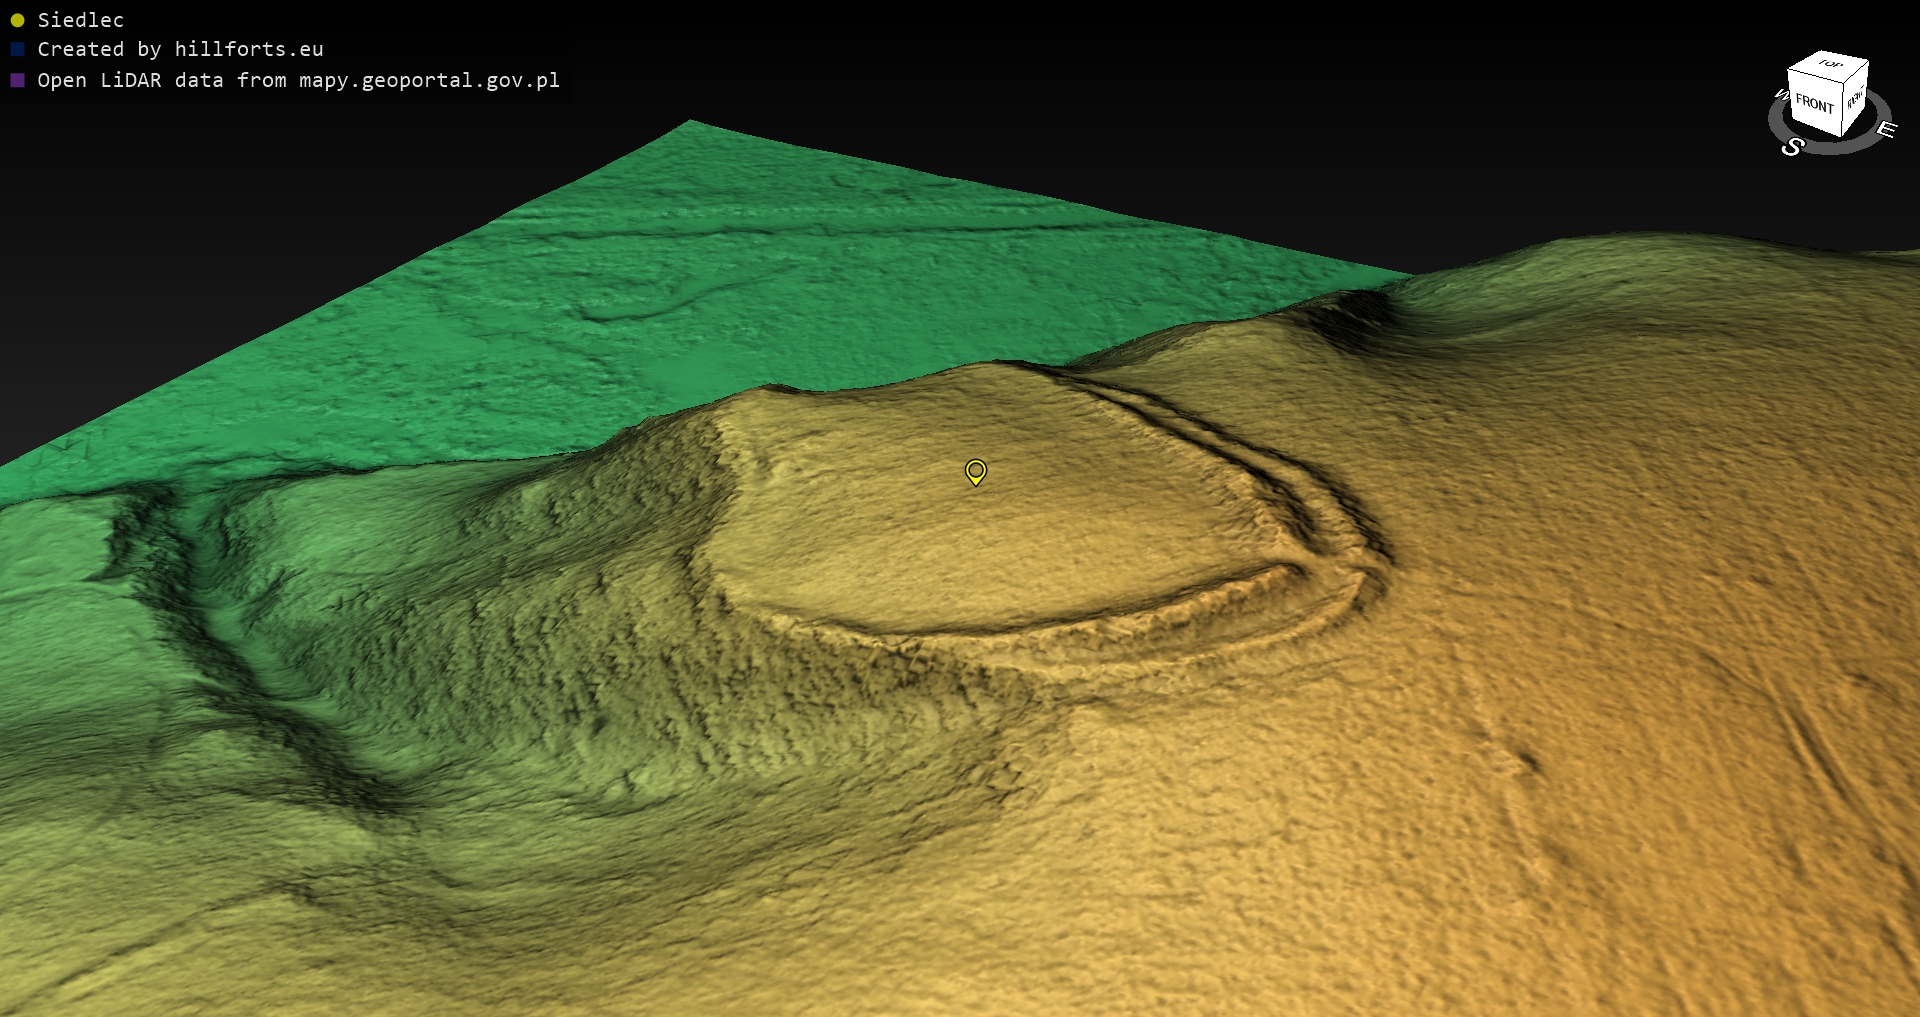
Task: Select the FRONT face of the view cube
Action: [1814, 104]
